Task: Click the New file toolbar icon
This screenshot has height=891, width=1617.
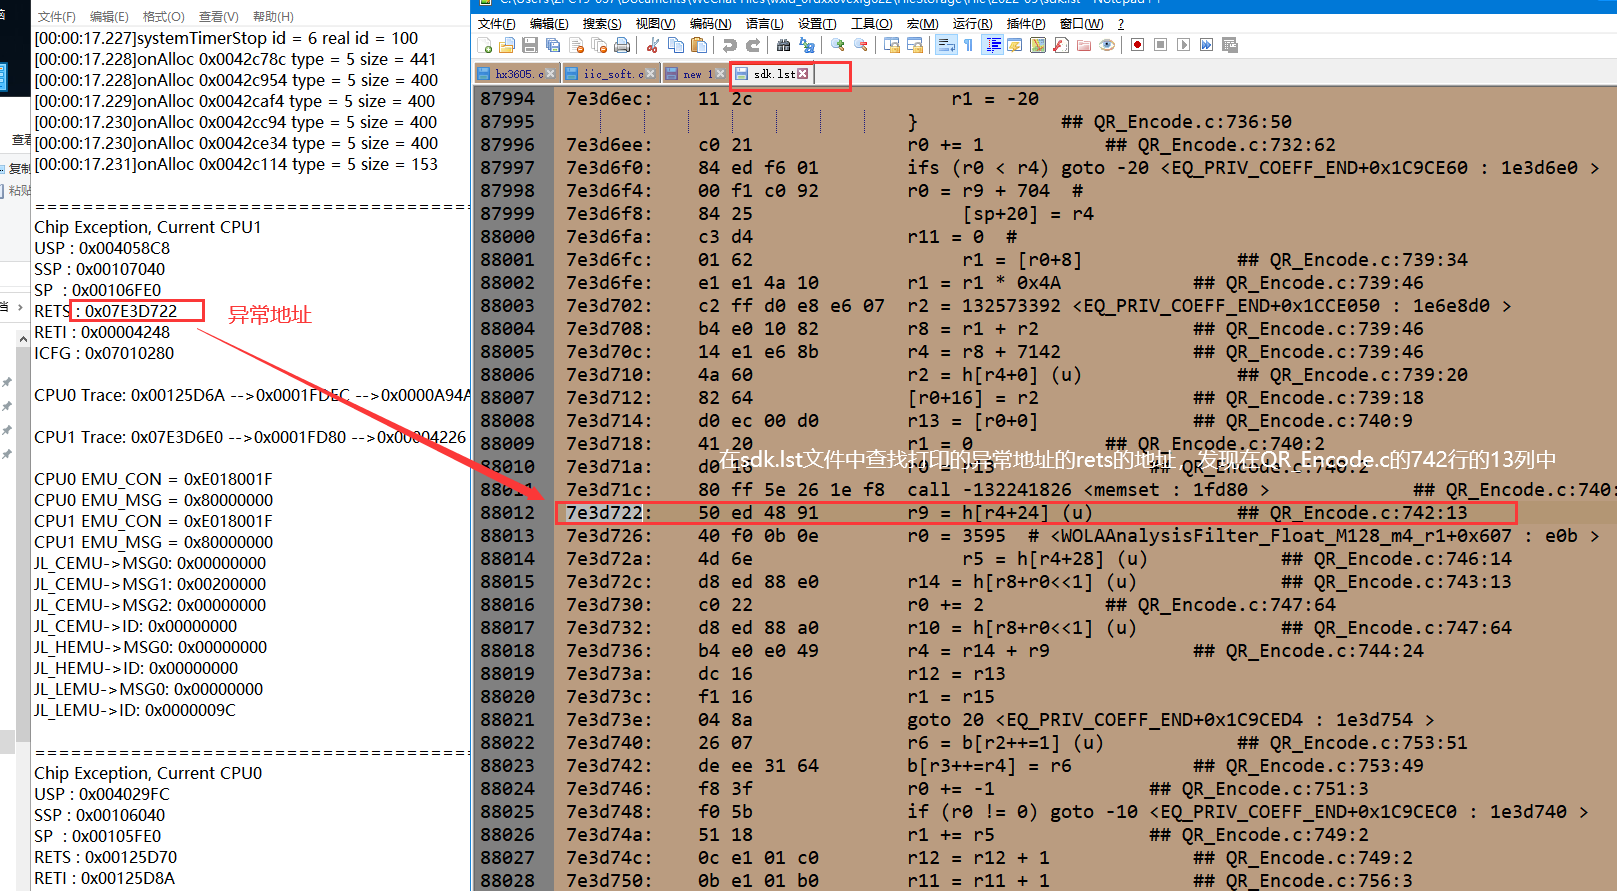Action: [485, 45]
